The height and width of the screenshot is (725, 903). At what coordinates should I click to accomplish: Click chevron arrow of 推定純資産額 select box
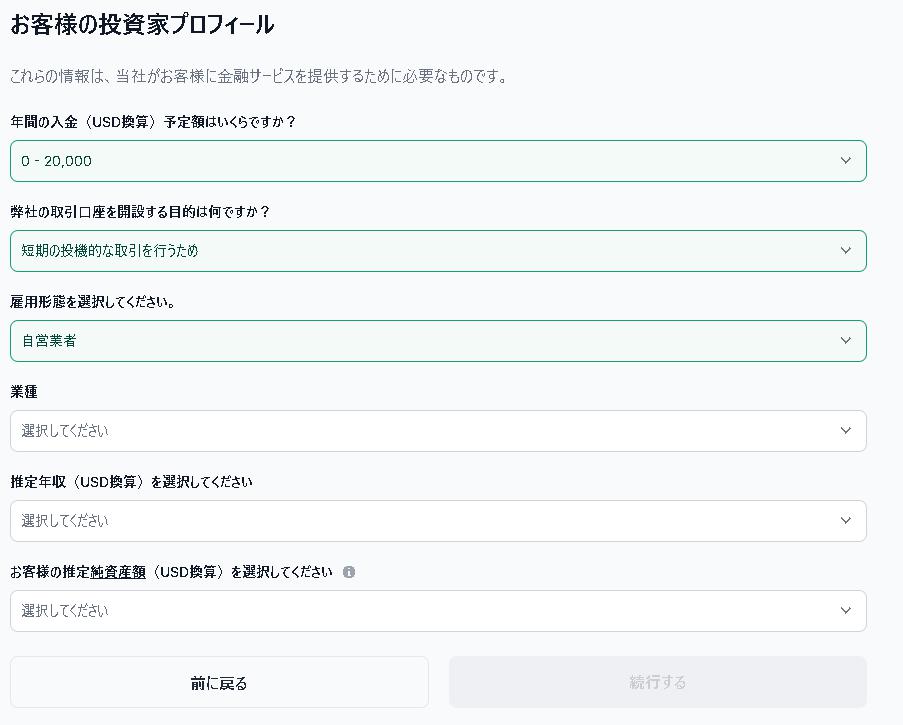click(x=845, y=610)
